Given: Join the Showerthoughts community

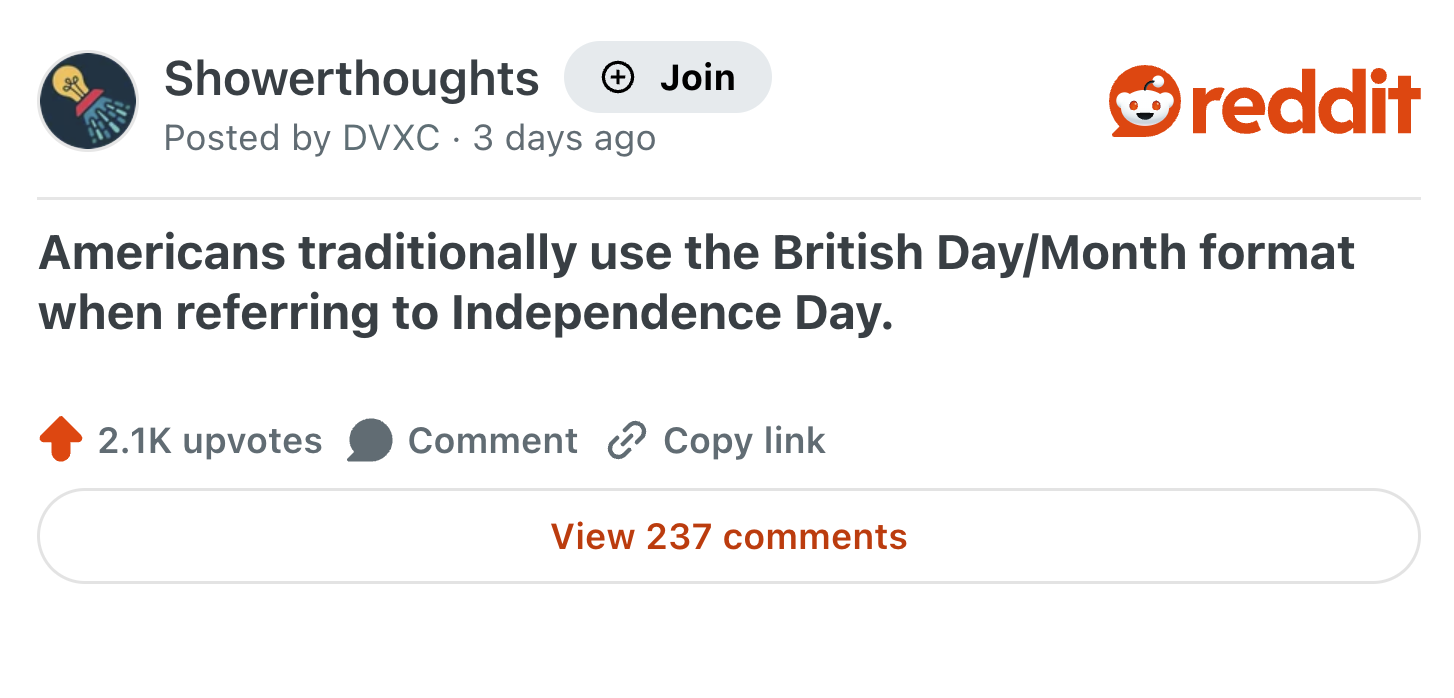Looking at the screenshot, I should pos(668,77).
